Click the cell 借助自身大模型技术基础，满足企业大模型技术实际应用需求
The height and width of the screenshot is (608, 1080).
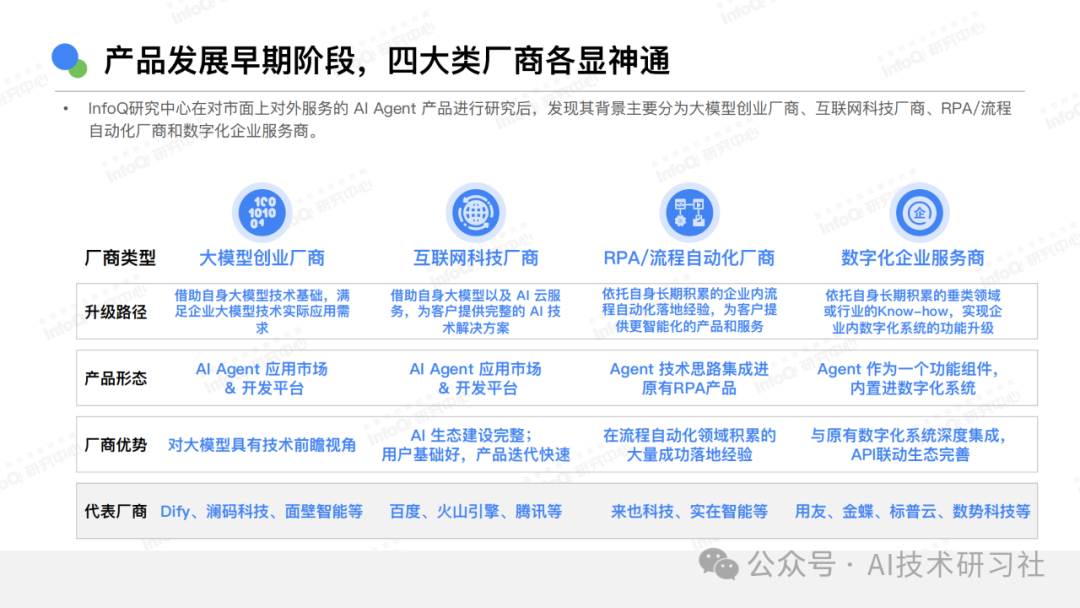[262, 312]
